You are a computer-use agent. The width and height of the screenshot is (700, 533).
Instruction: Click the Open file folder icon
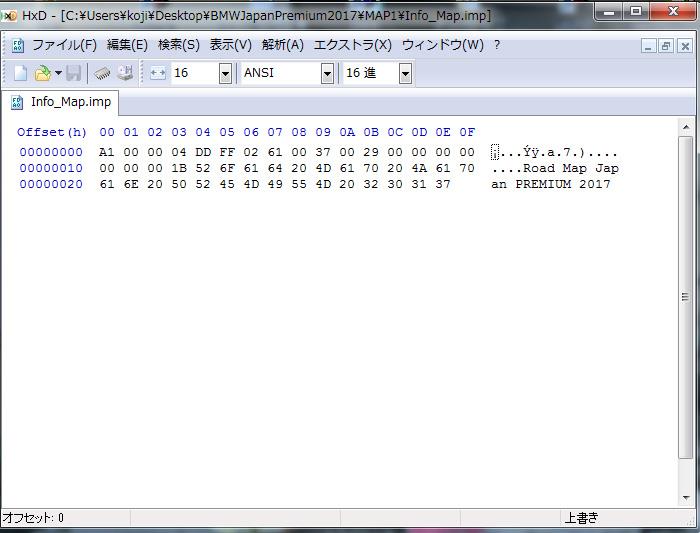tap(43, 73)
